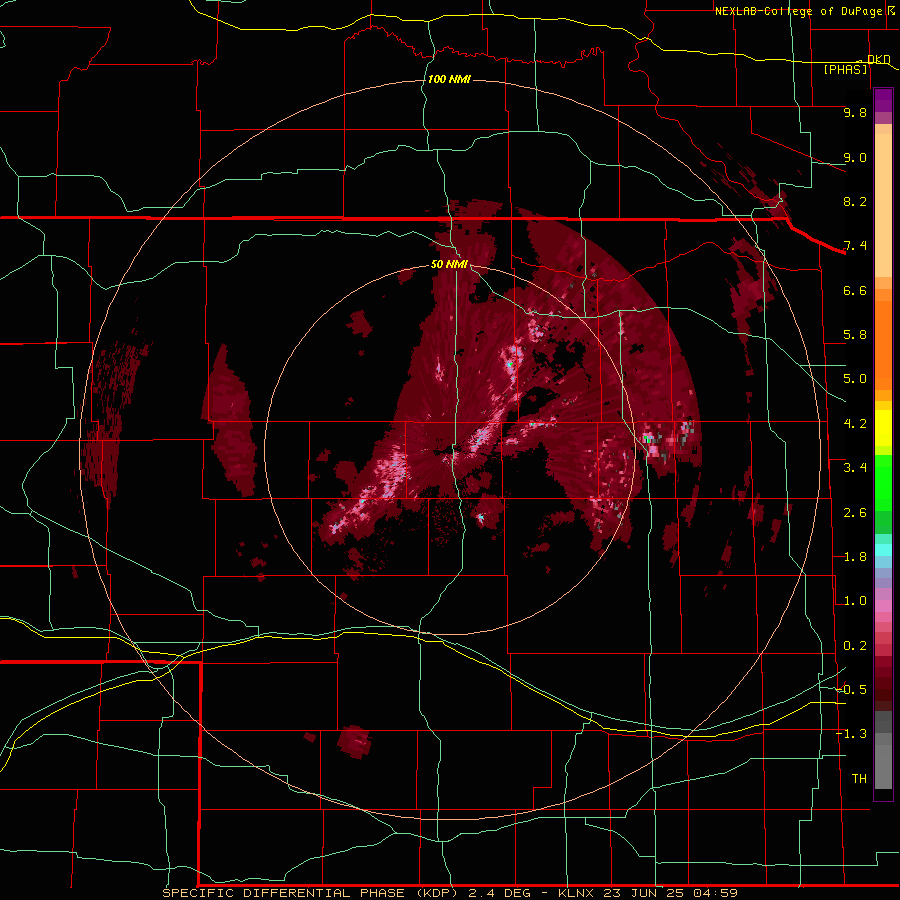The height and width of the screenshot is (900, 900).
Task: Click the 5.8 legend value
Action: click(x=855, y=335)
